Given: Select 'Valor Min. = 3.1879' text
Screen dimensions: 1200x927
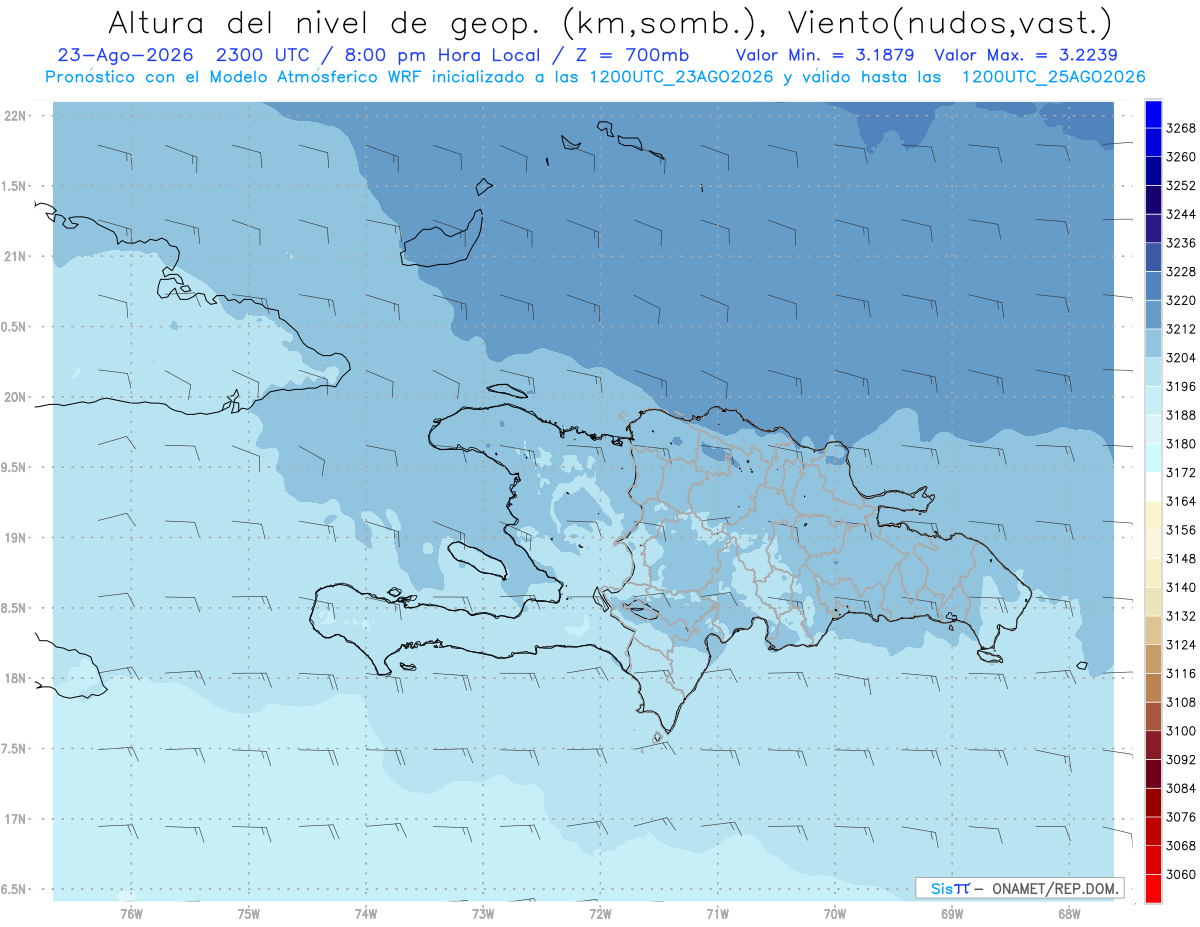Looking at the screenshot, I should point(827,55).
